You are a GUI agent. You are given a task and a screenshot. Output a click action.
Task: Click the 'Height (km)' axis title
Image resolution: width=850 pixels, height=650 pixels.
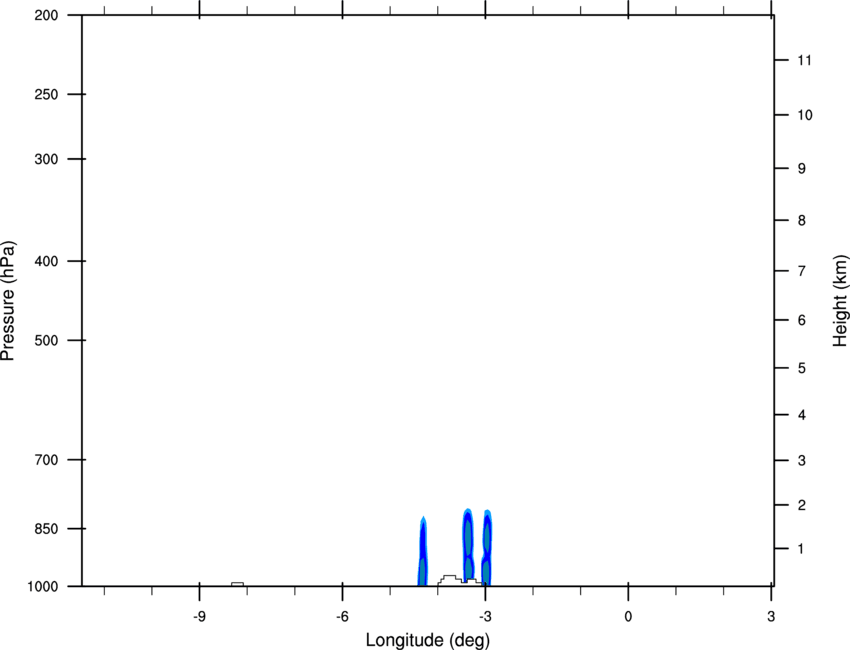pyautogui.click(x=840, y=300)
